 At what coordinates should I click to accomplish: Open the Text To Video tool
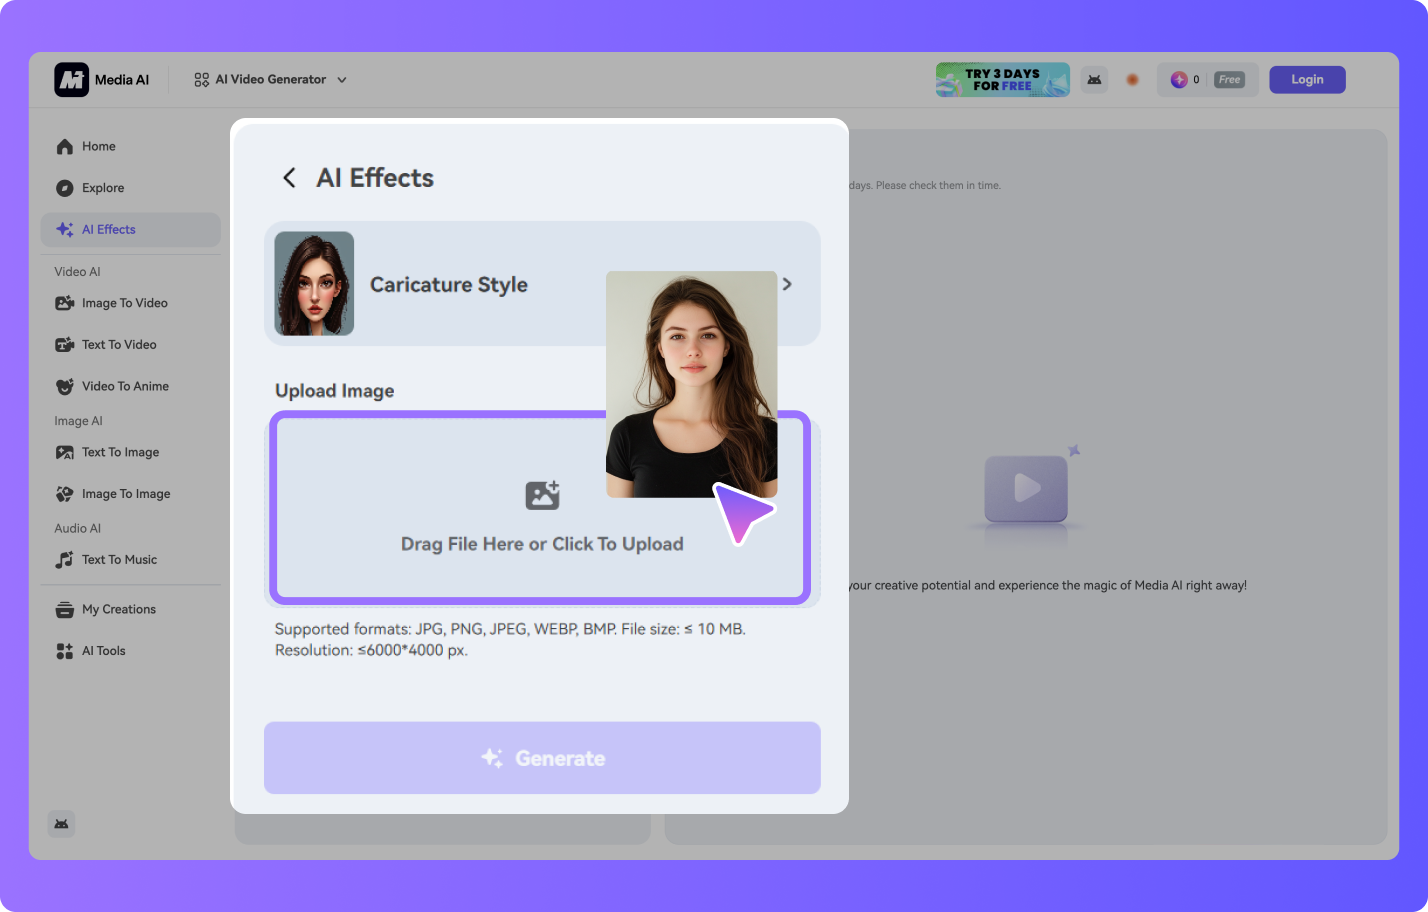point(118,345)
